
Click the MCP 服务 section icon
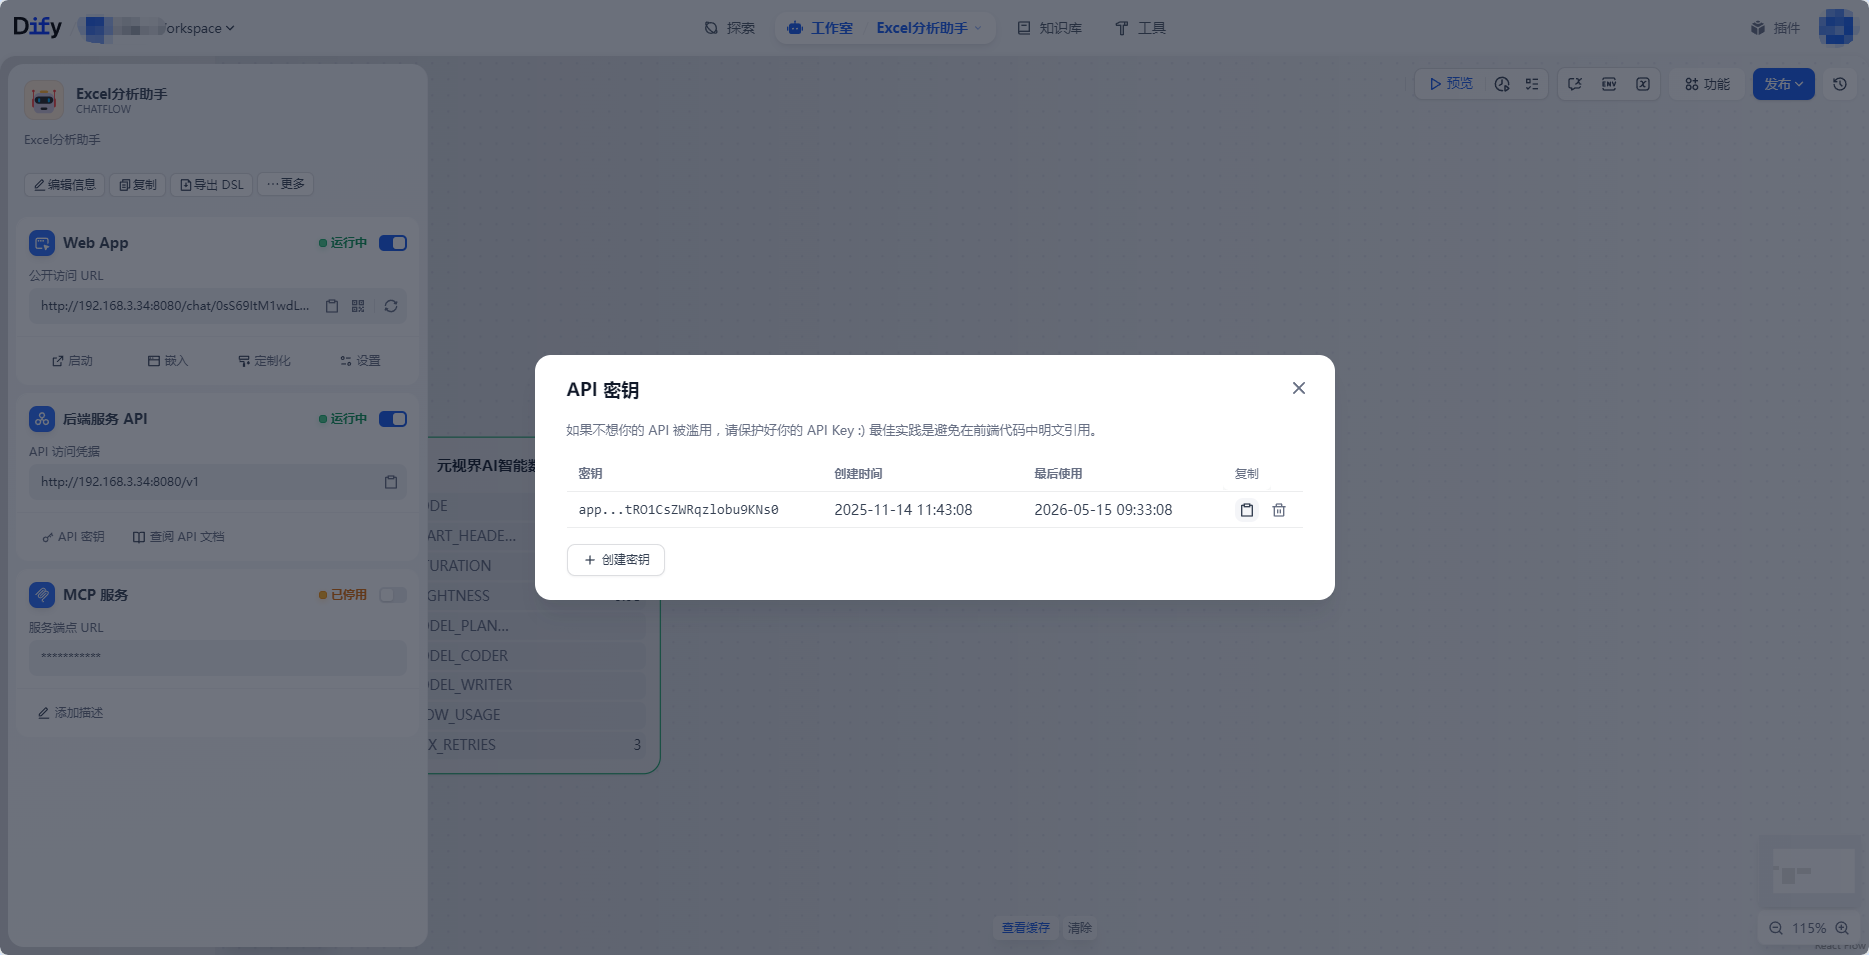tap(42, 595)
